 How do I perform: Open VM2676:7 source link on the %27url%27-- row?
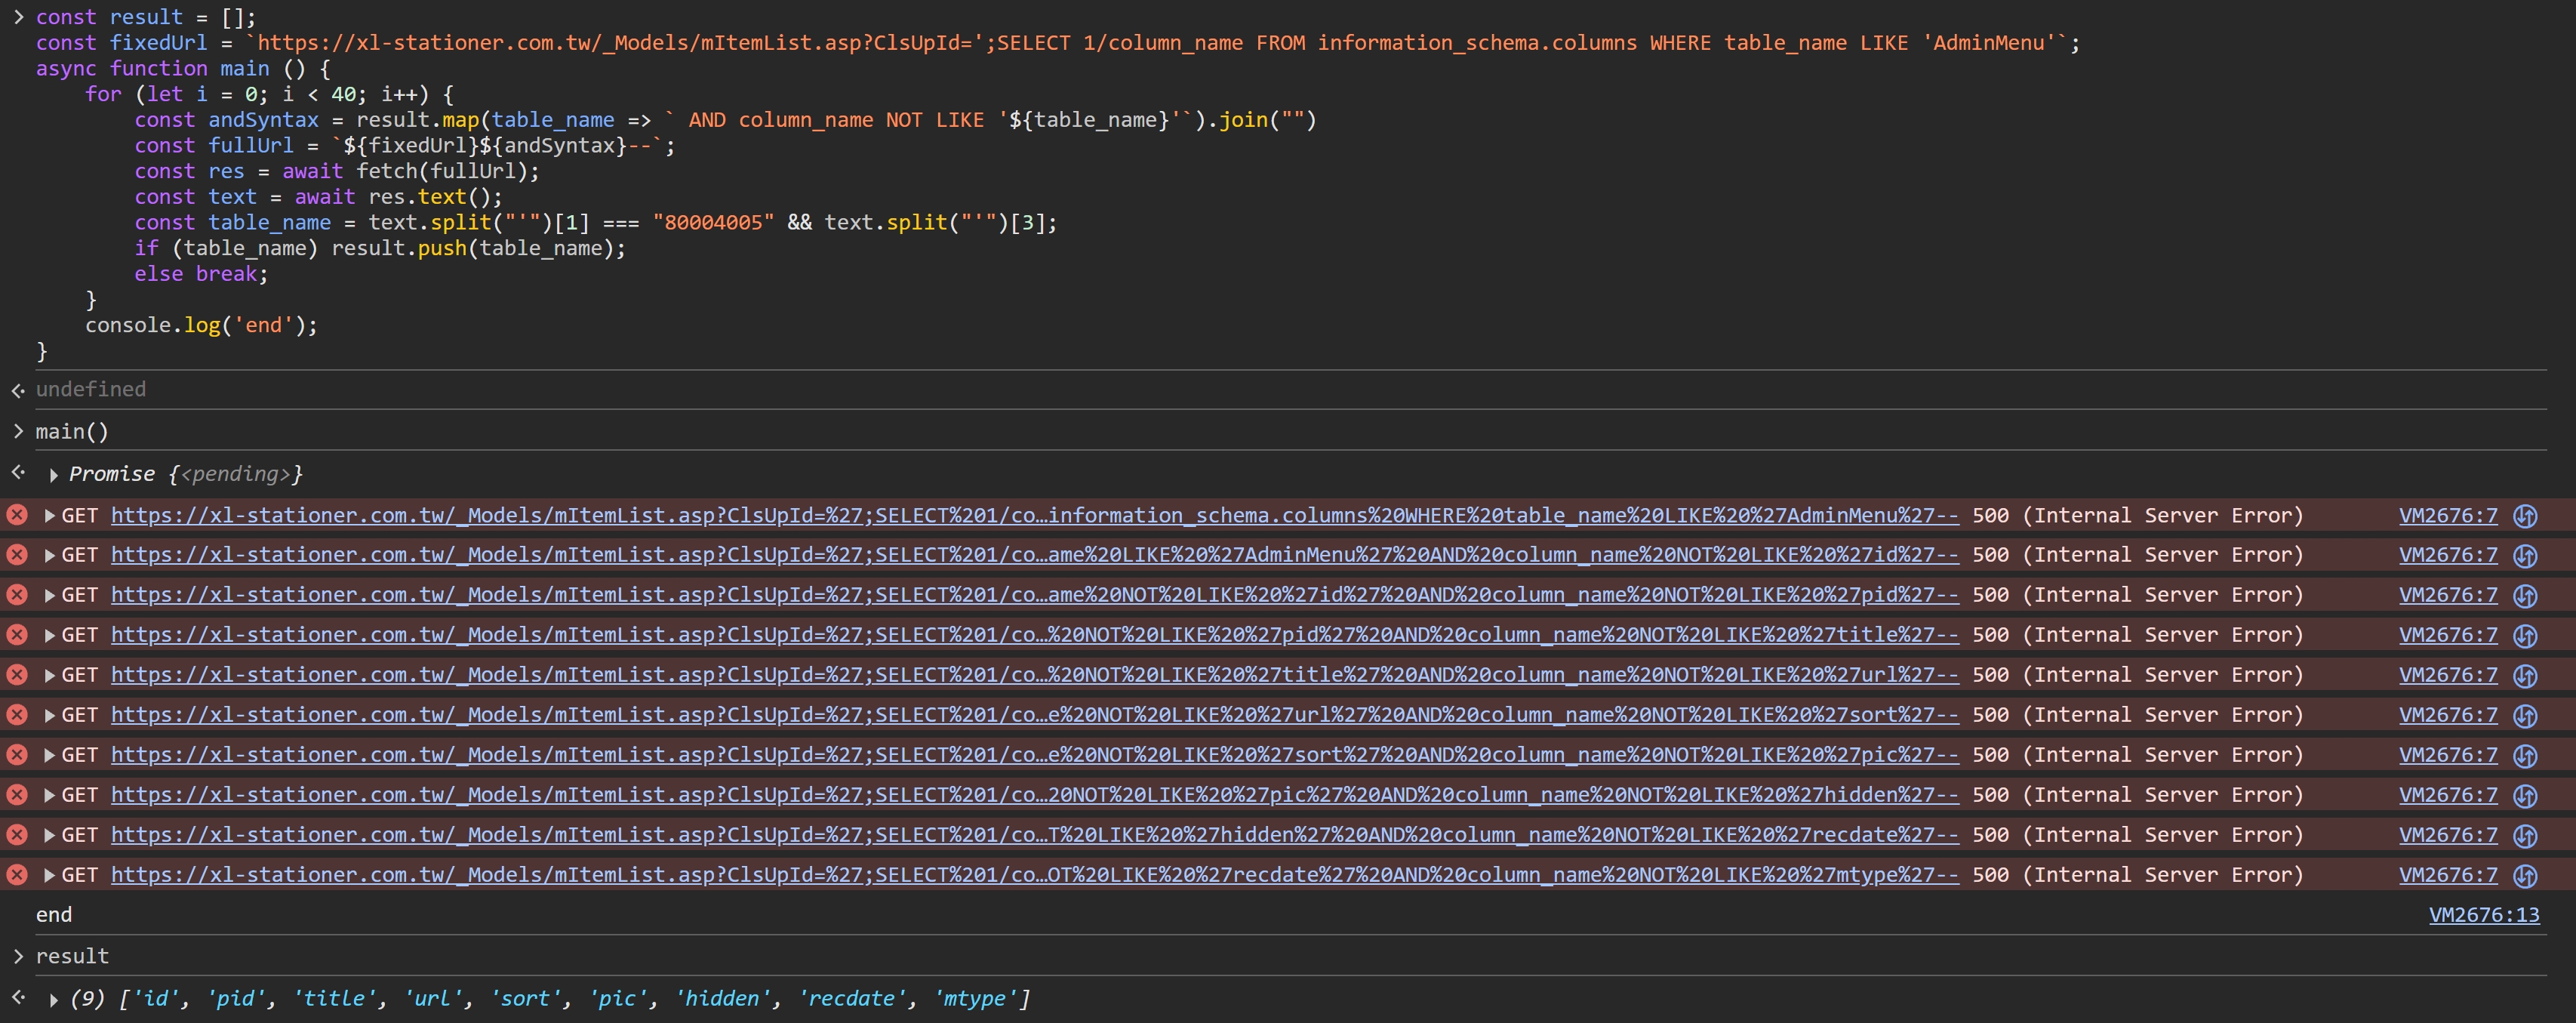[x=2448, y=676]
